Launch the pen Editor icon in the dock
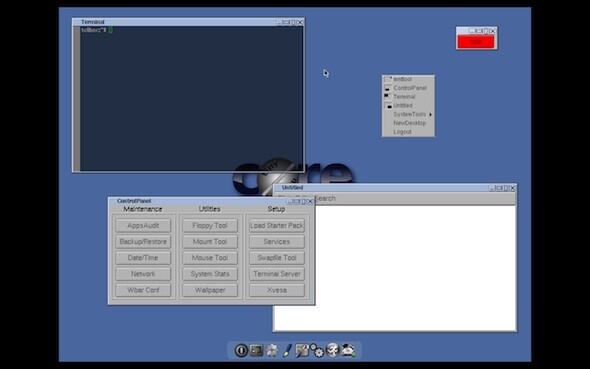The image size is (590, 369). pos(287,350)
